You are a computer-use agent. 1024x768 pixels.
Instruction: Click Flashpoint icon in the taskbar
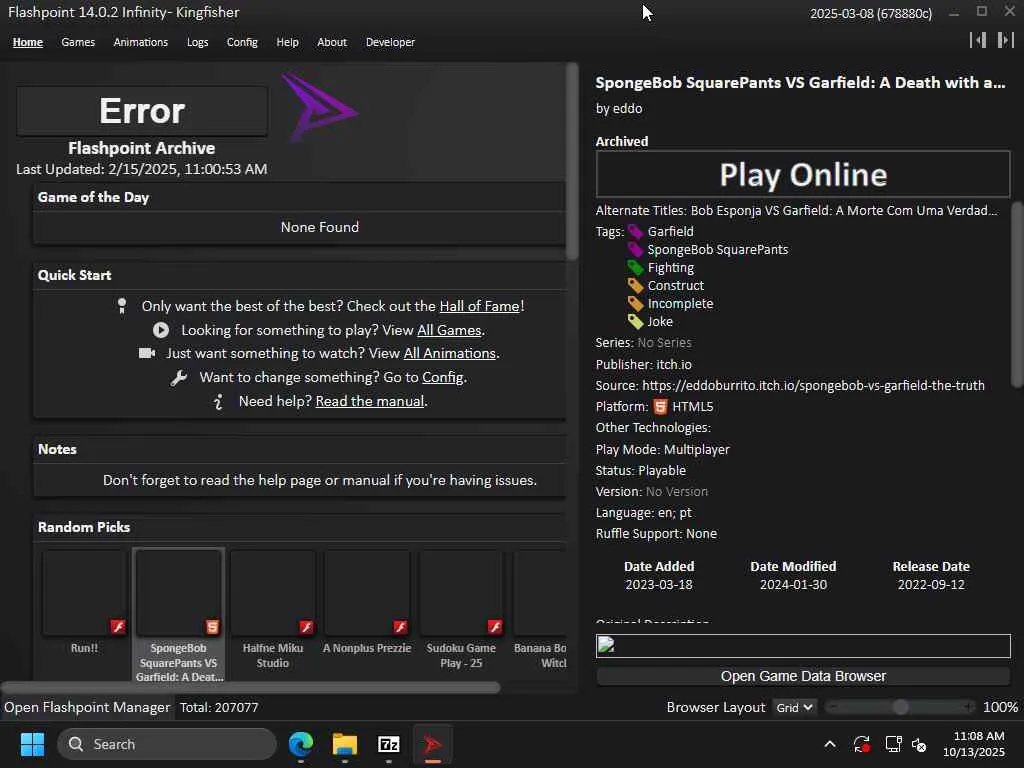pos(432,744)
